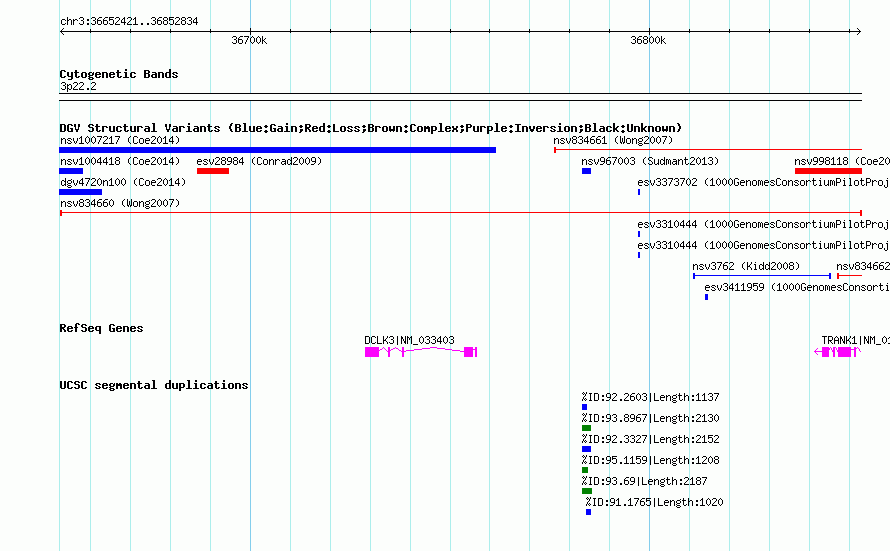Click blue block under %ID:92.3327|Length:2152
The image size is (890, 551).
586,449
